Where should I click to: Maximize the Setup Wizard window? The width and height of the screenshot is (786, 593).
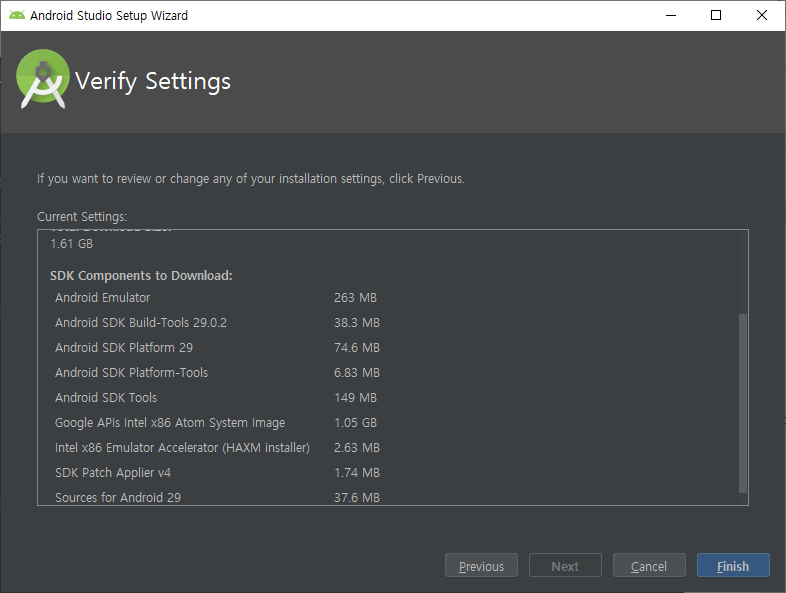tap(716, 15)
